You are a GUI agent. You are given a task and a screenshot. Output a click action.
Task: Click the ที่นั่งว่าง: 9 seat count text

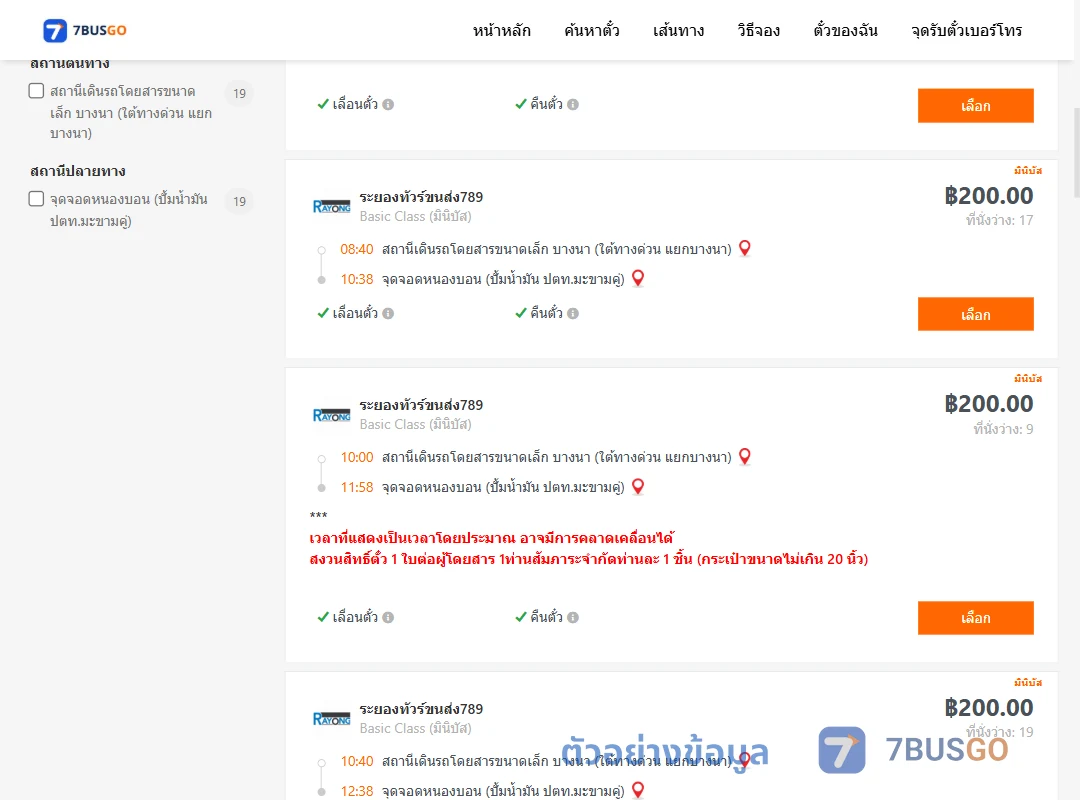1003,429
